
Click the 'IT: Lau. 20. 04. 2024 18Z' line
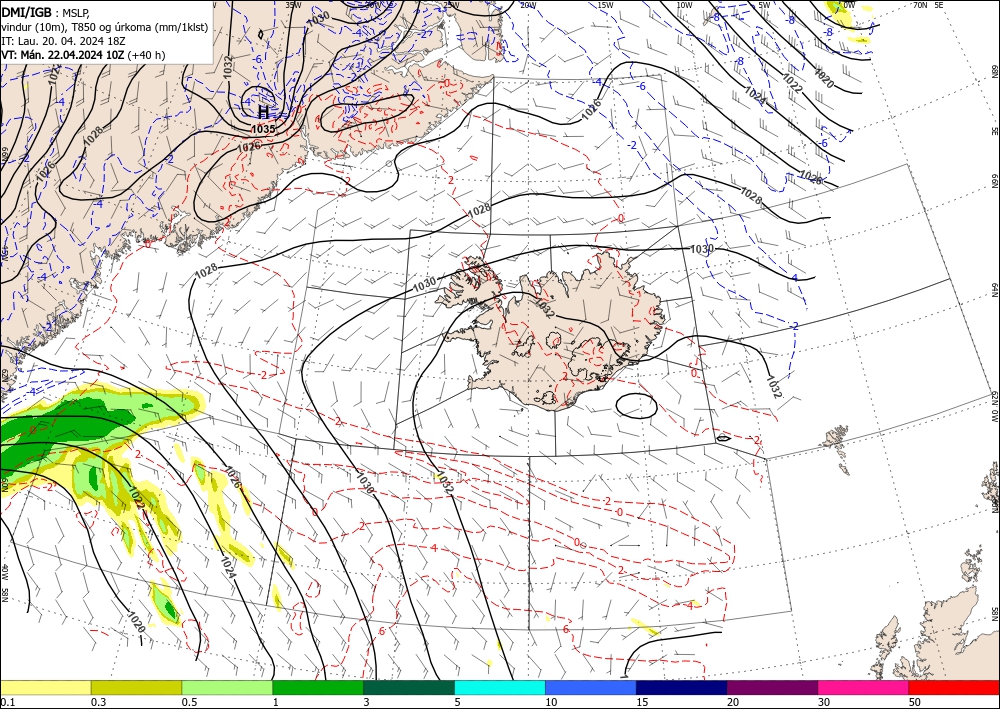61,41
